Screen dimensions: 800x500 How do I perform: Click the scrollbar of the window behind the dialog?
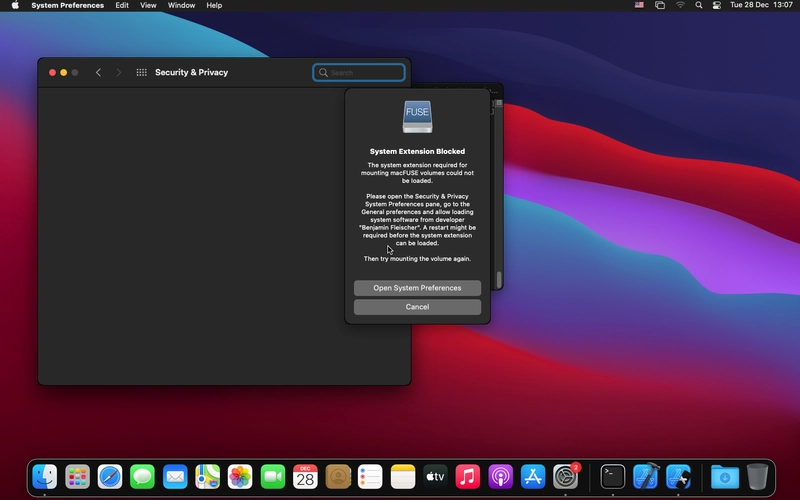pyautogui.click(x=499, y=280)
